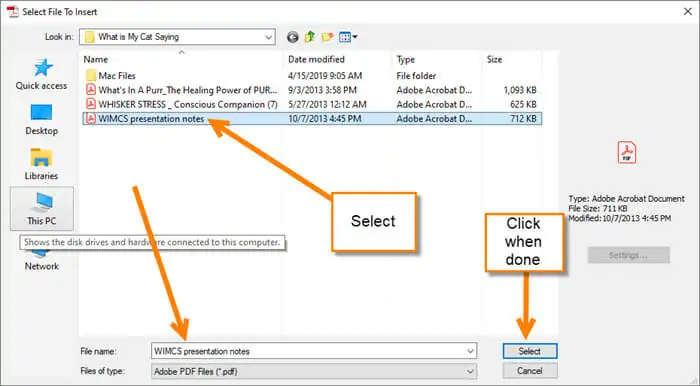Sort files by Name column
Viewport: 700px width, 386px height.
click(x=96, y=59)
